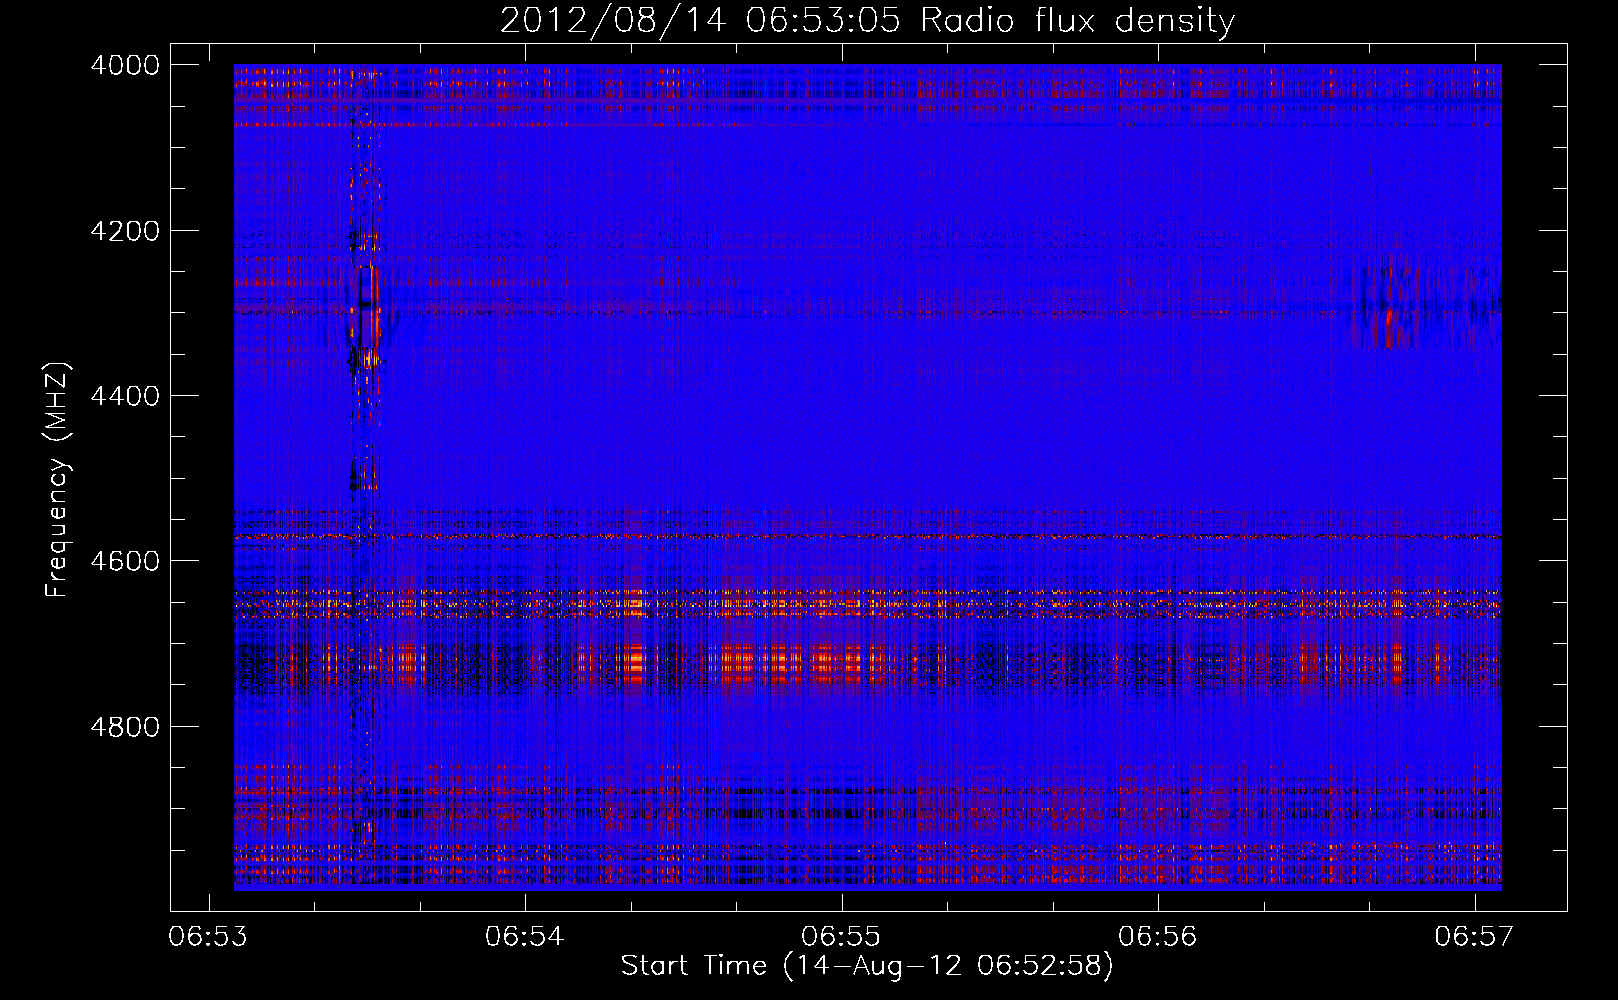Image resolution: width=1618 pixels, height=1000 pixels.
Task: Click the 06:55 time tick label
Action: [x=842, y=937]
